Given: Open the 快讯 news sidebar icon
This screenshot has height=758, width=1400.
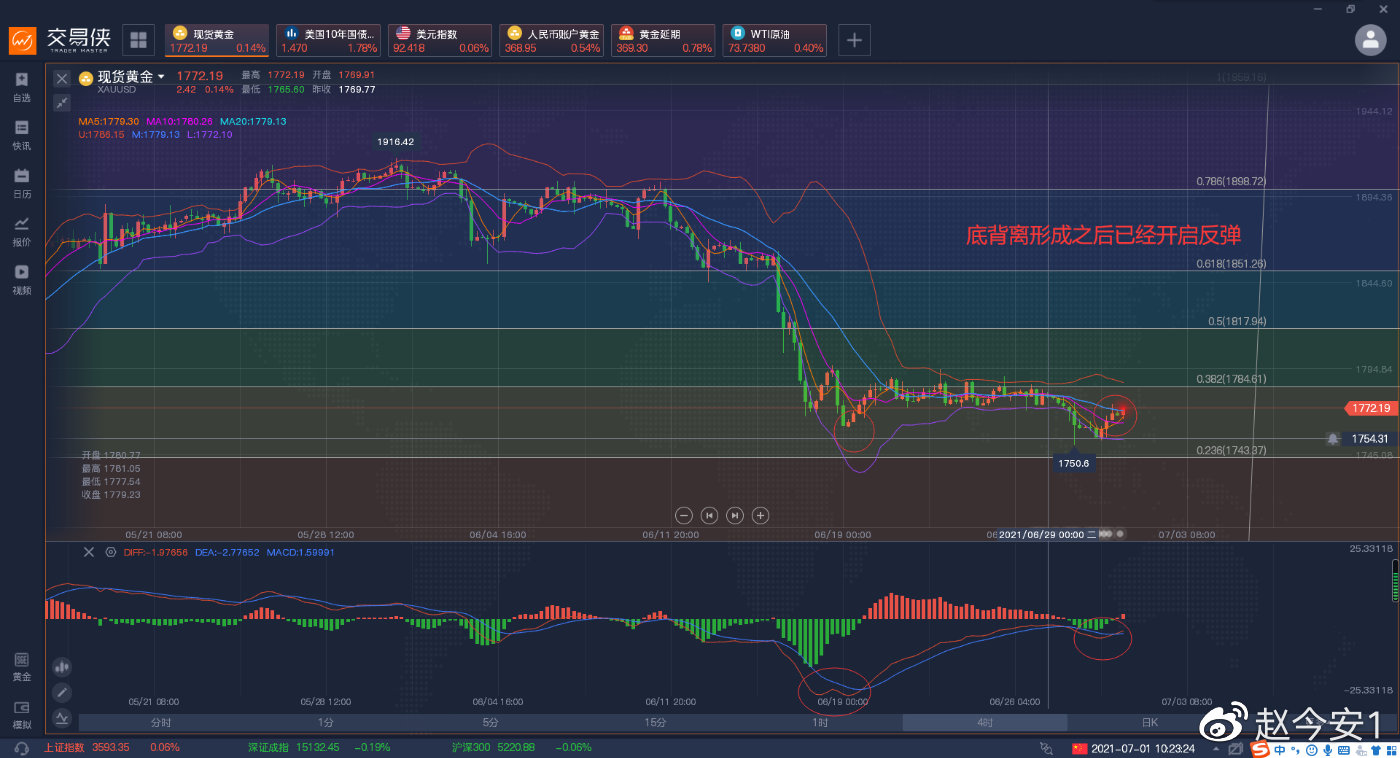Looking at the screenshot, I should tap(22, 128).
